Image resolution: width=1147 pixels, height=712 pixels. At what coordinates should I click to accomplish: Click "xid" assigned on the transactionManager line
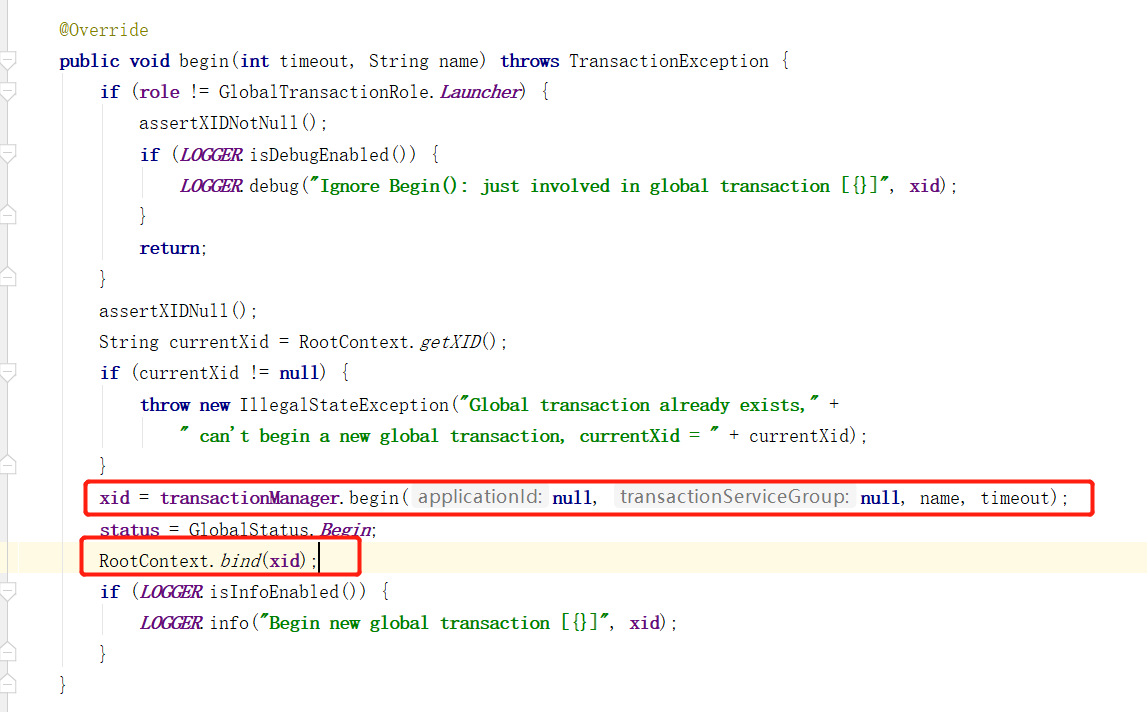115,498
